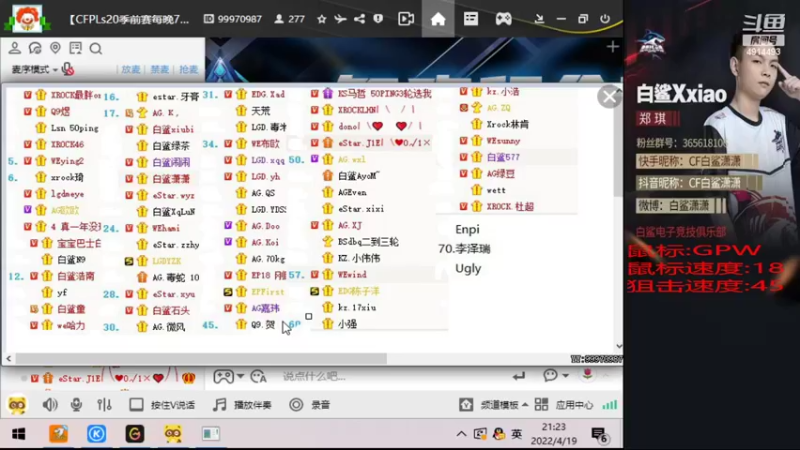
Task: Click the QQ penguin tray icon
Action: click(x=498, y=434)
